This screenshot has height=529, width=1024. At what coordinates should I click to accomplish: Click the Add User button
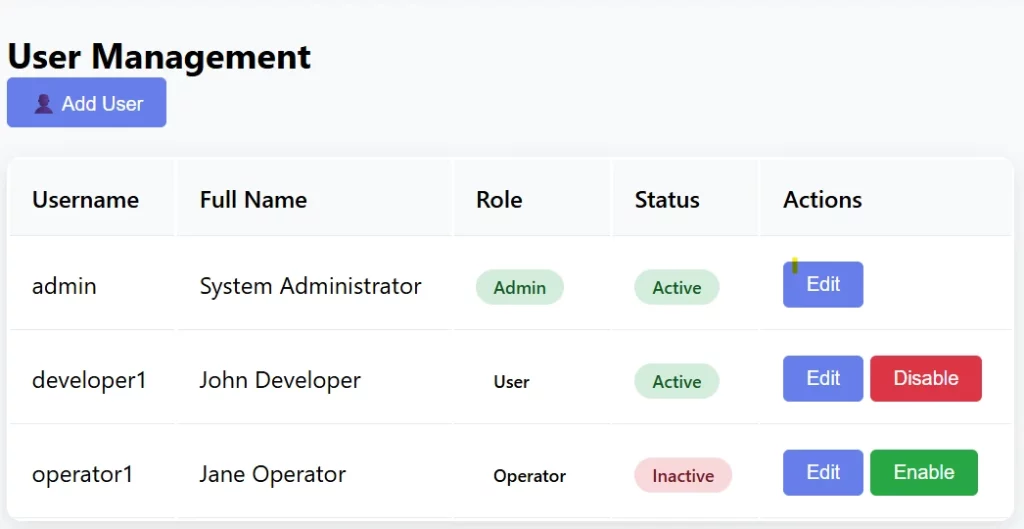tap(87, 103)
